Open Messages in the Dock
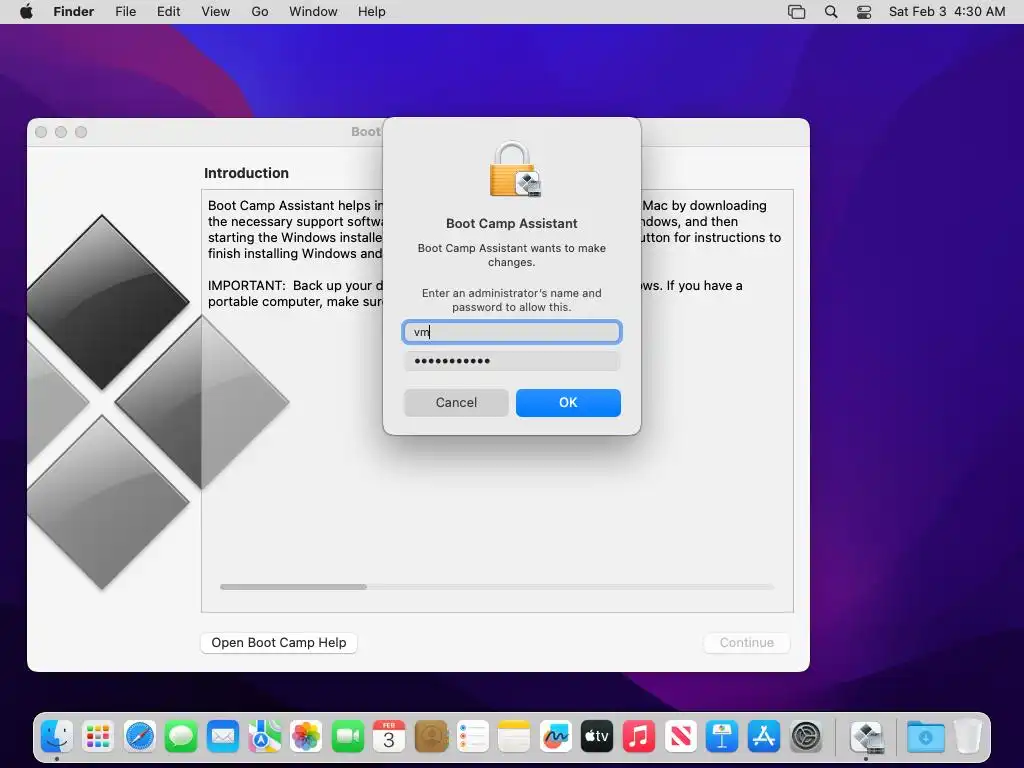The image size is (1024, 768). (181, 737)
